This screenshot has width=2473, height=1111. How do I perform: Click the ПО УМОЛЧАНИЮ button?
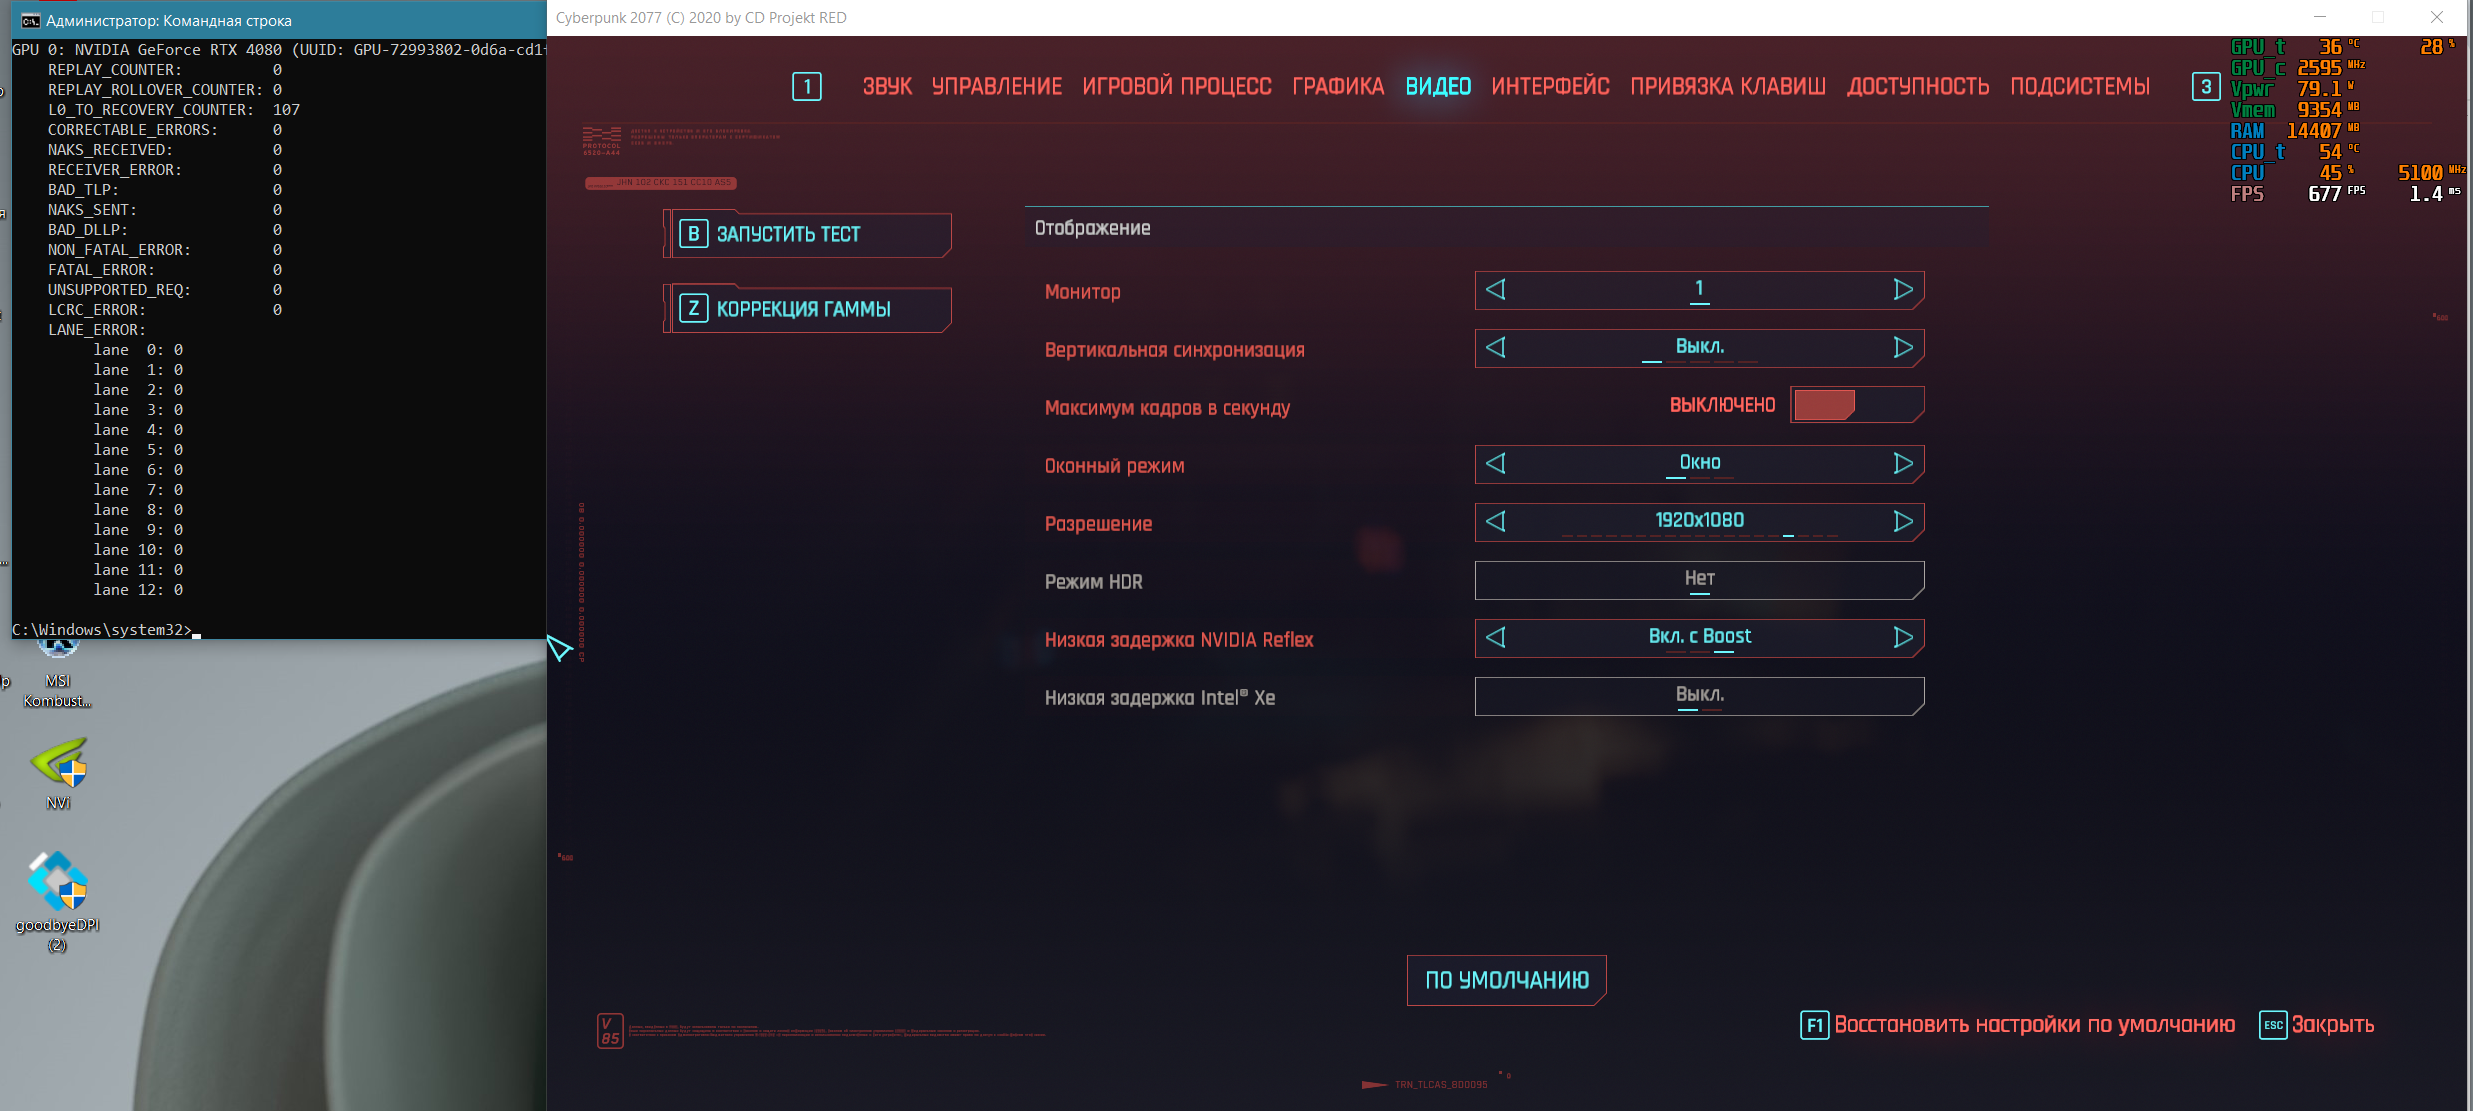point(1506,980)
